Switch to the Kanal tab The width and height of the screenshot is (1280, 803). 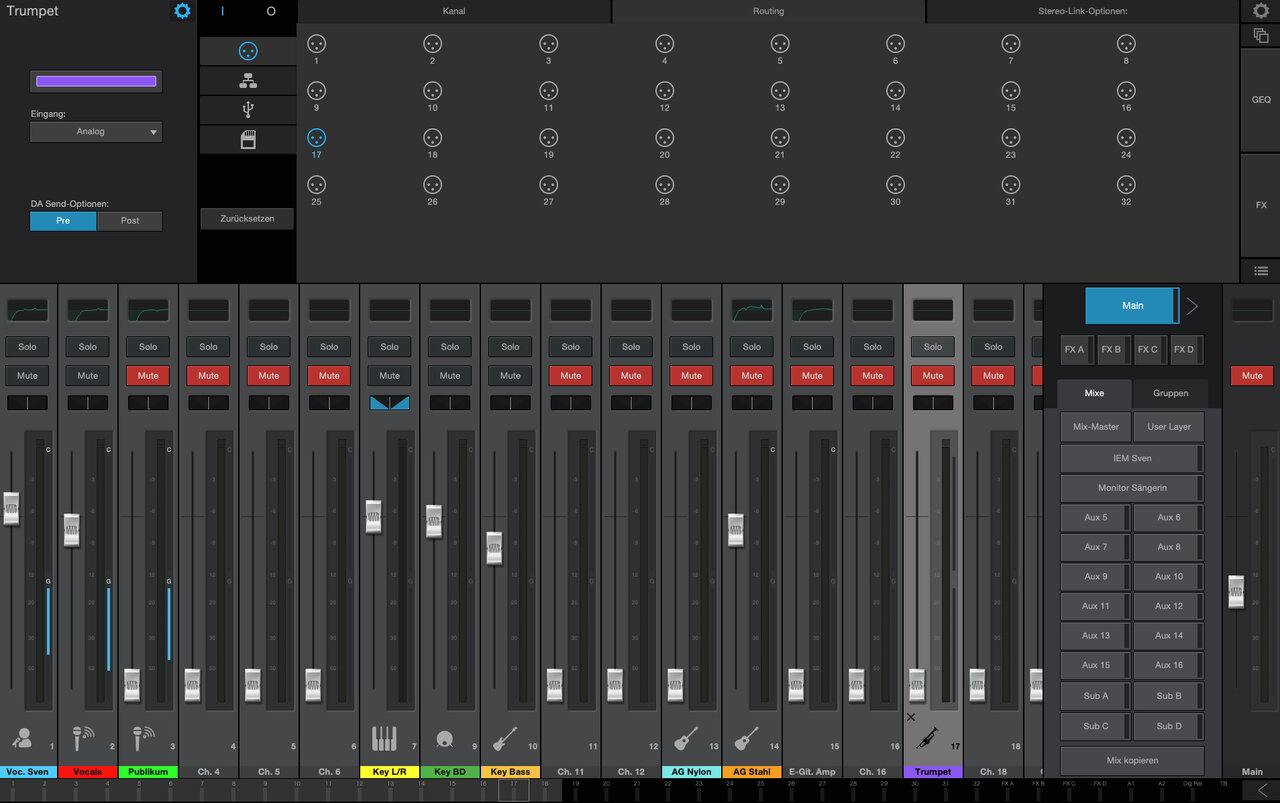point(454,11)
